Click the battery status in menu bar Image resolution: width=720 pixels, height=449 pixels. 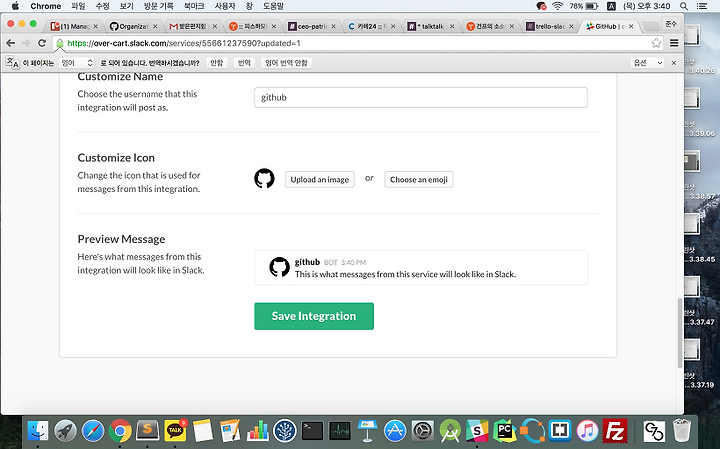584,6
